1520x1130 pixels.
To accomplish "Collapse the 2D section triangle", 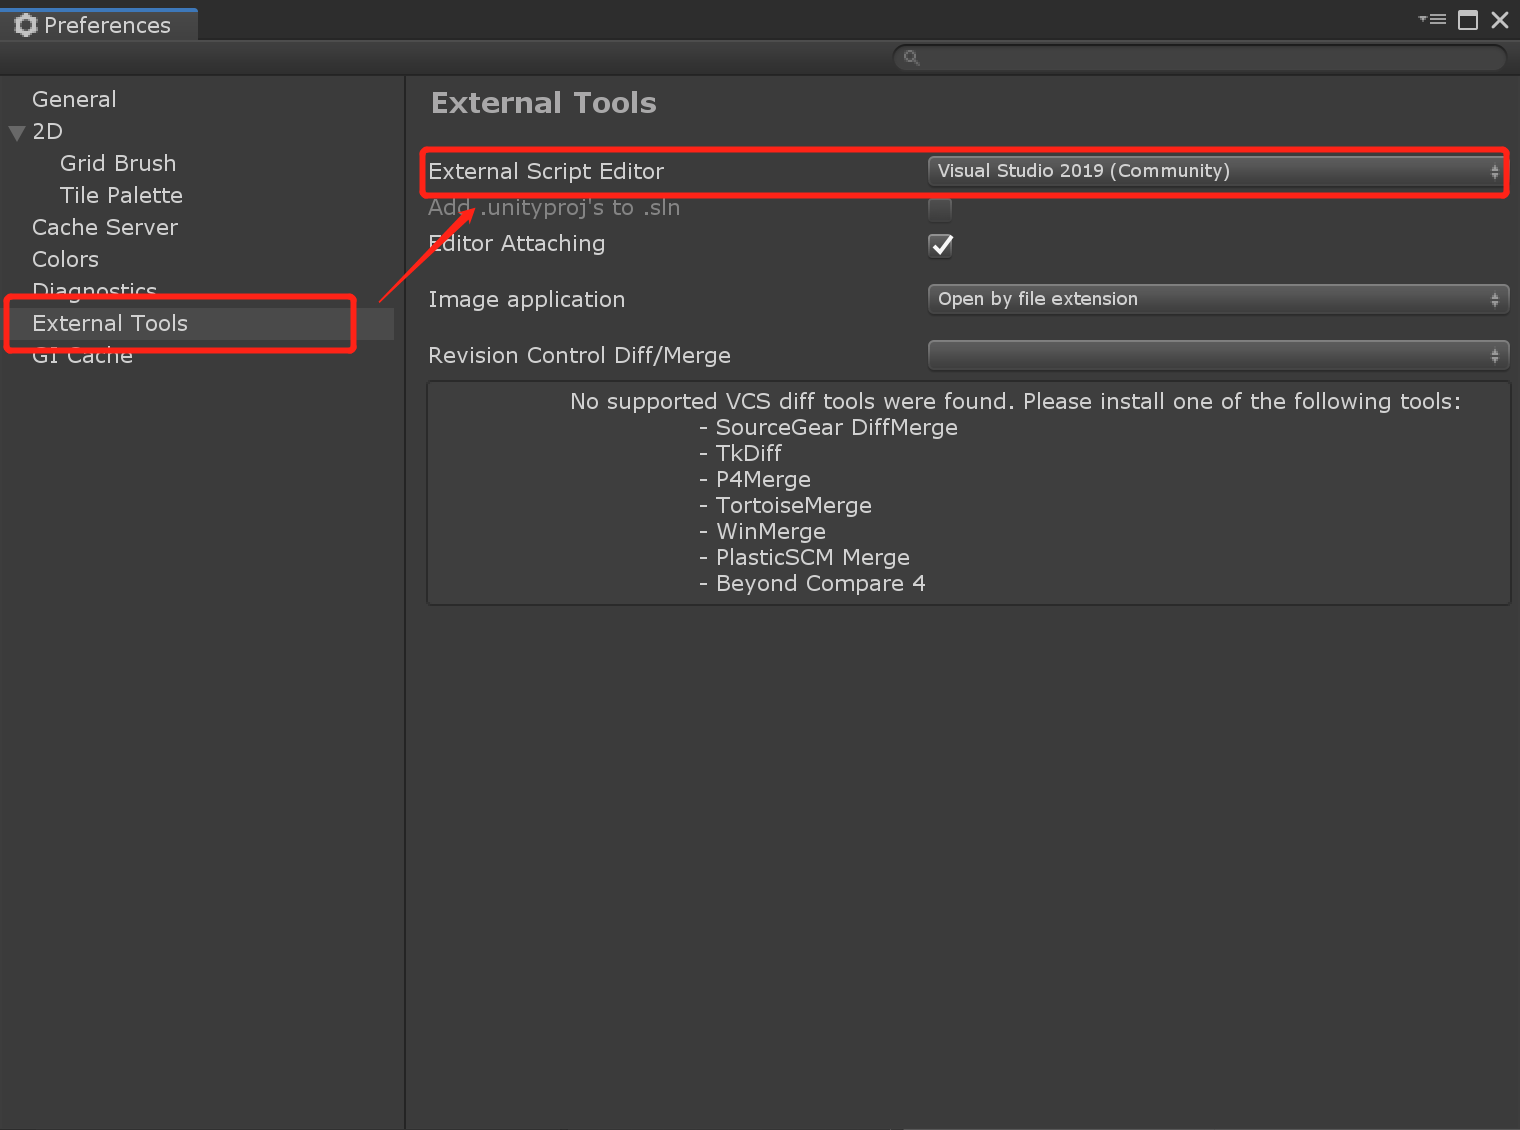I will click(x=16, y=131).
